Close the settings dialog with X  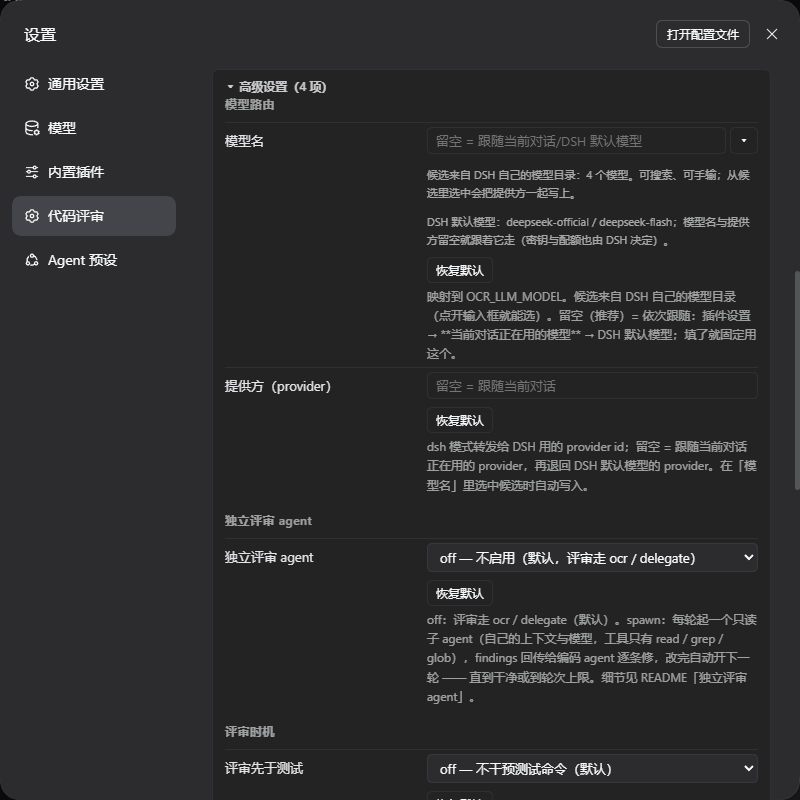pos(771,34)
